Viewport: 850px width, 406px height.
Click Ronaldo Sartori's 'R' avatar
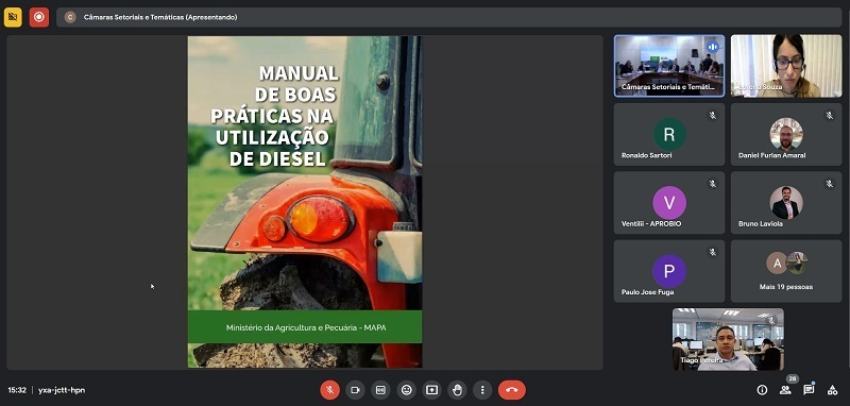tap(669, 134)
